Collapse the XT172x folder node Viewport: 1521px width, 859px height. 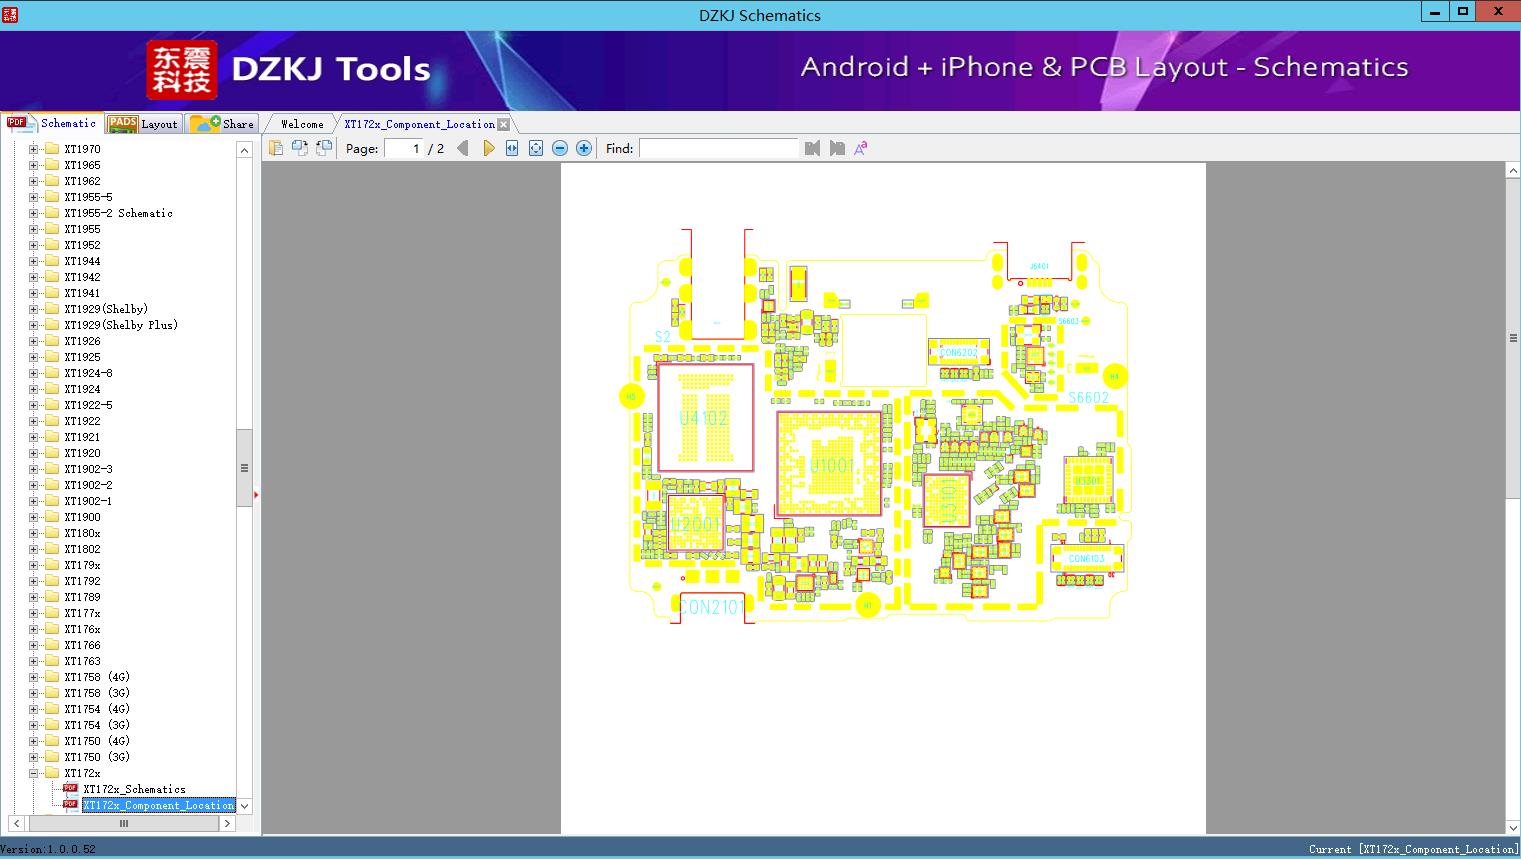(x=33, y=773)
